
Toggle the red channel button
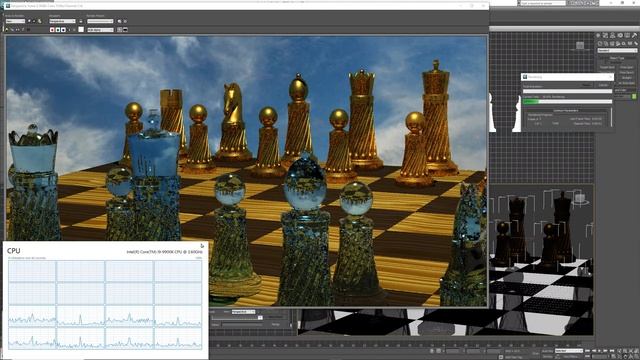pyautogui.click(x=52, y=30)
